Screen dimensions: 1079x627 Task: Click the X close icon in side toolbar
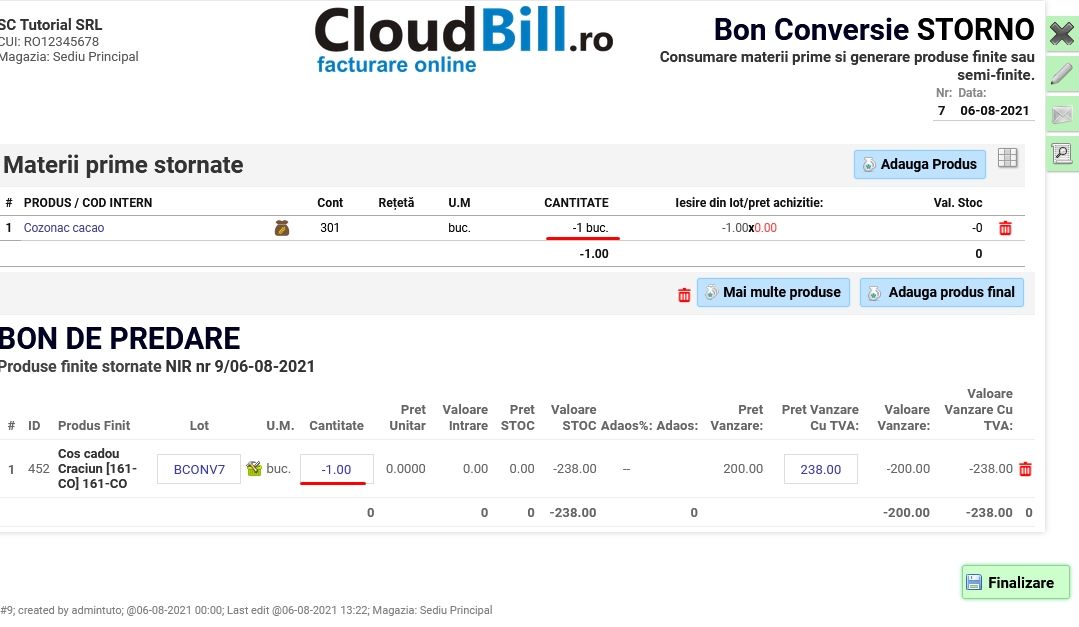coord(1061,34)
